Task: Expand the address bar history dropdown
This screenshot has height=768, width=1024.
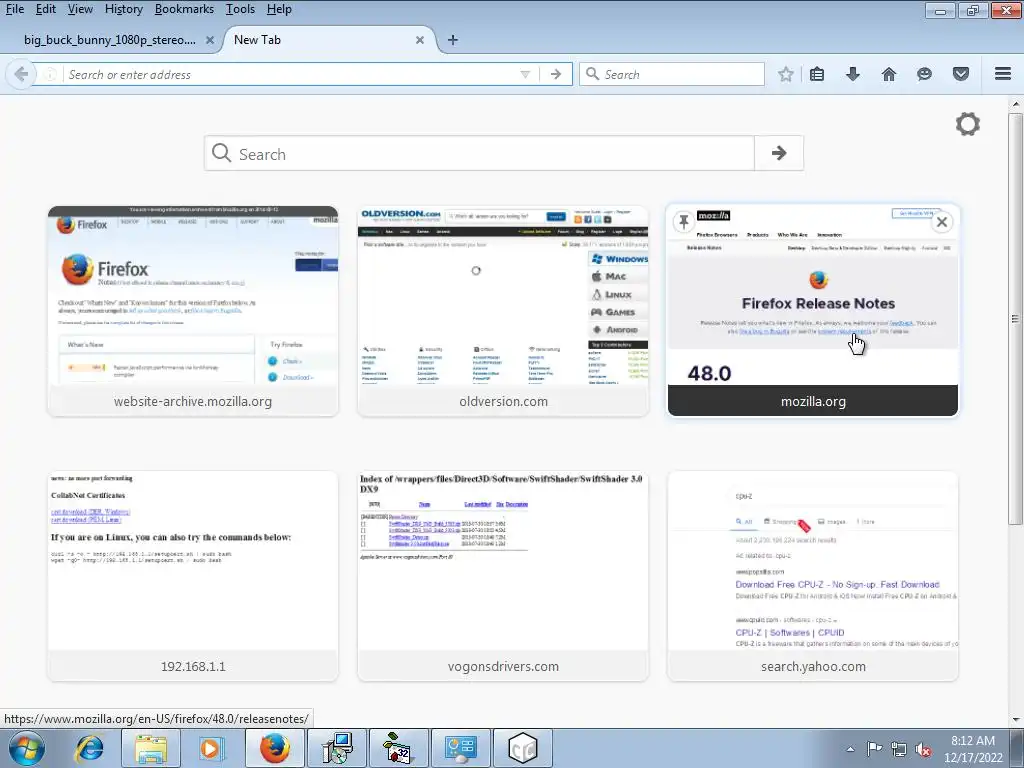Action: pyautogui.click(x=525, y=74)
